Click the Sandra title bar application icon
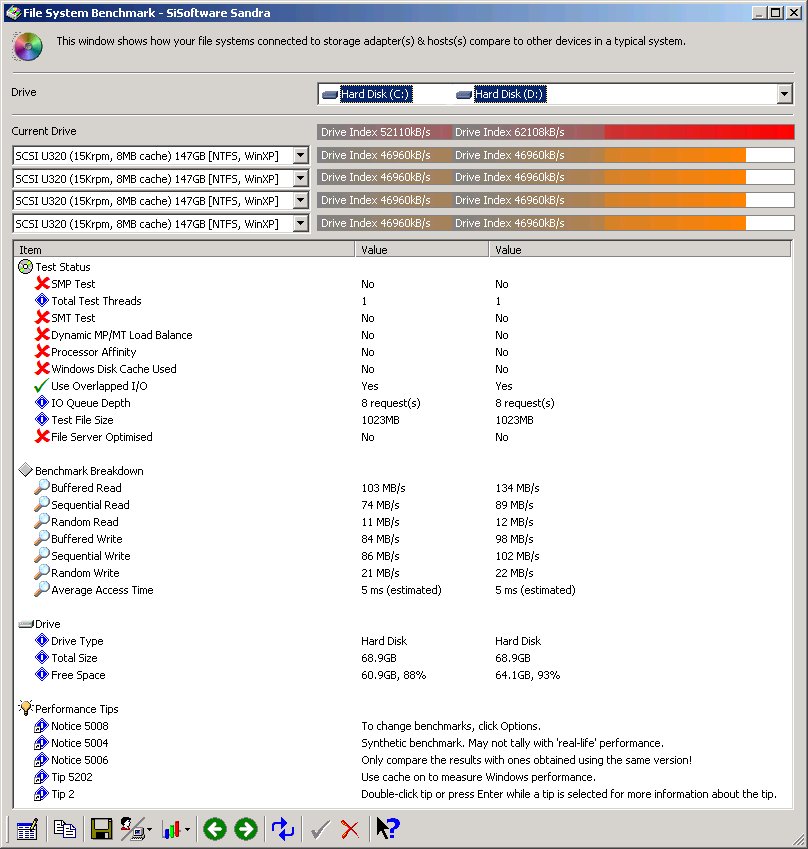This screenshot has width=808, height=849. (13, 12)
